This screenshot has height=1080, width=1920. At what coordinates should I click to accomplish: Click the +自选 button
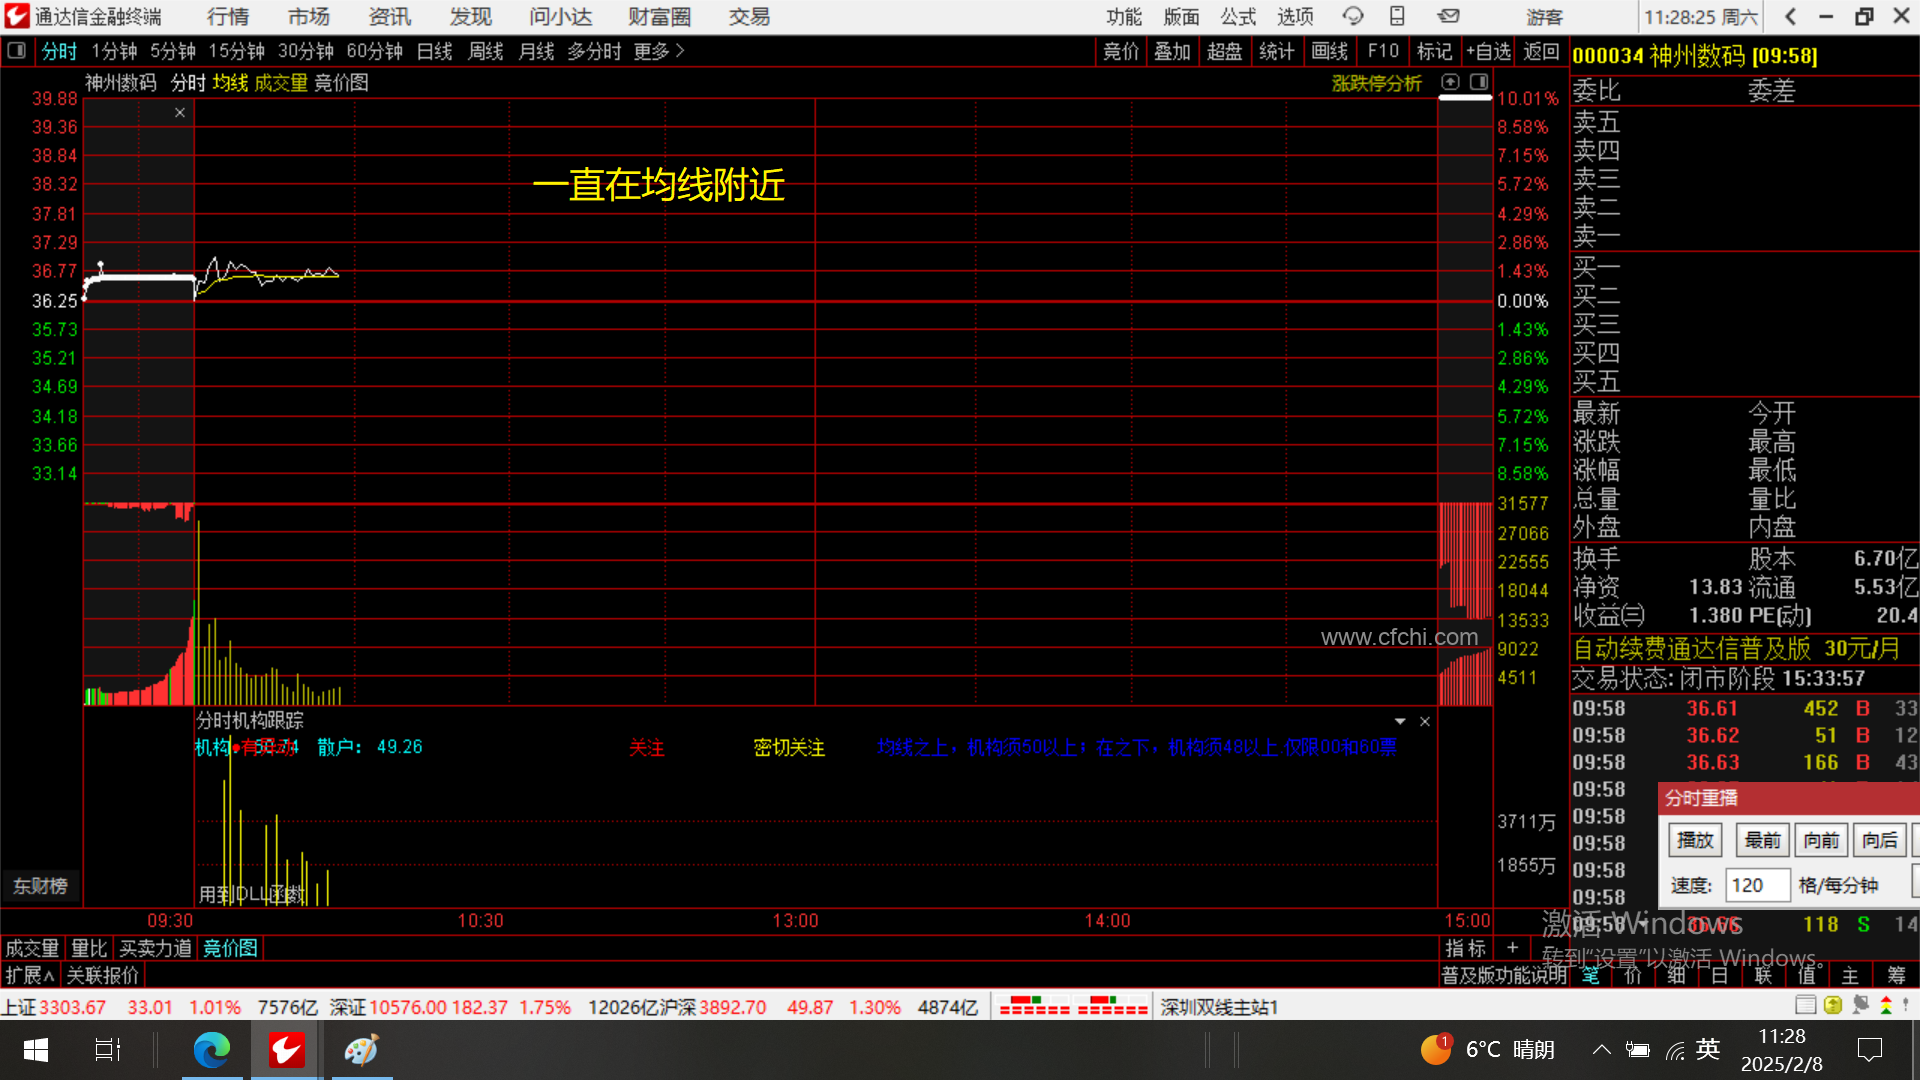click(x=1488, y=51)
